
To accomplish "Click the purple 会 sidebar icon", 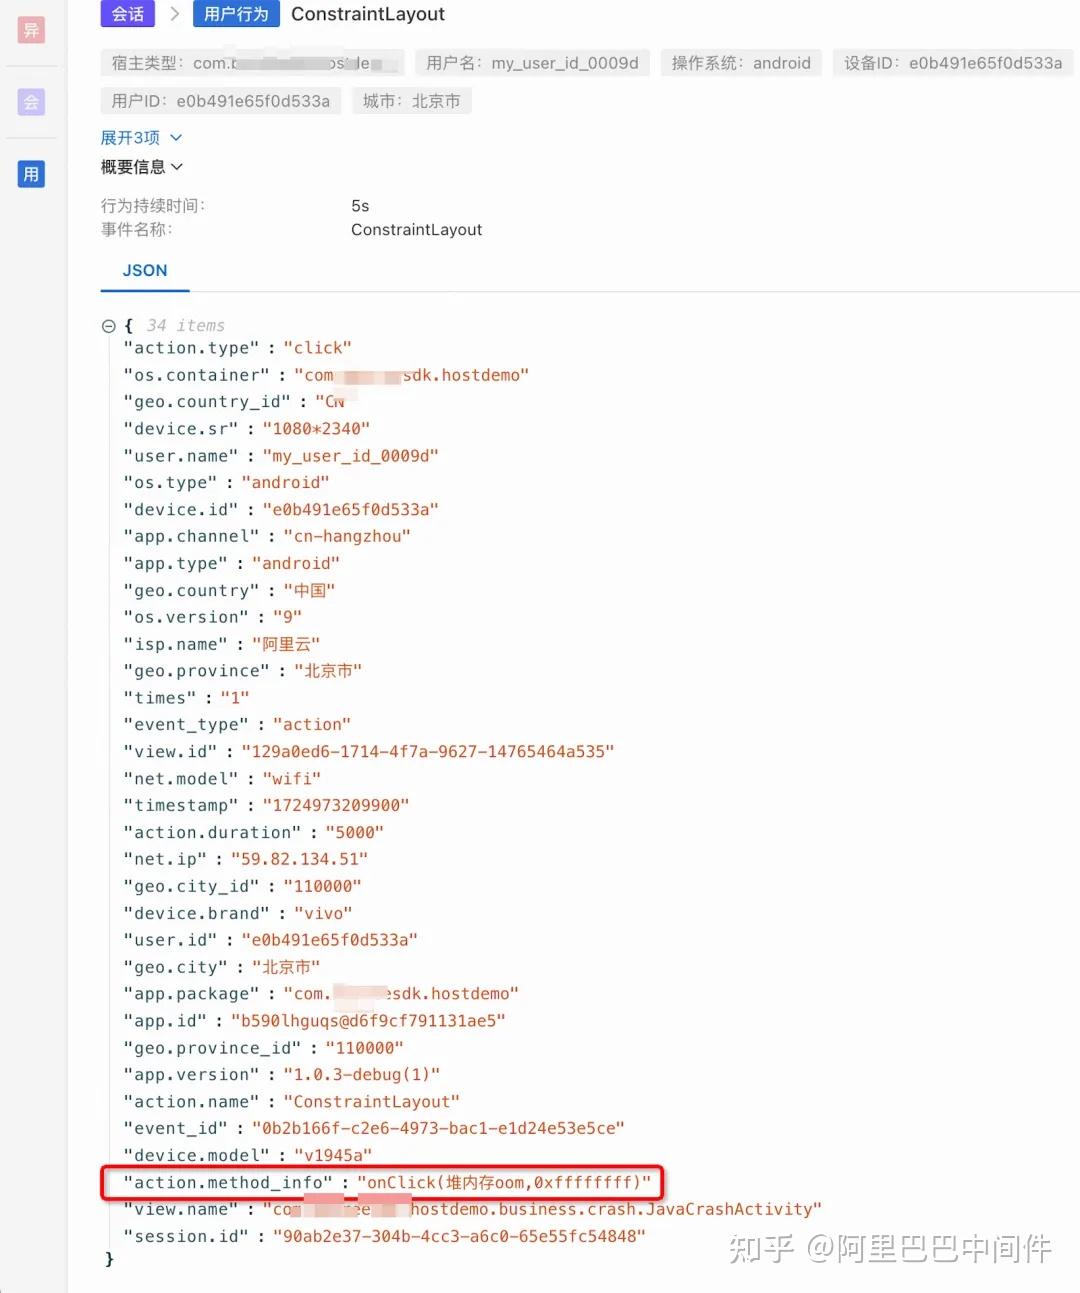I will pos(31,102).
